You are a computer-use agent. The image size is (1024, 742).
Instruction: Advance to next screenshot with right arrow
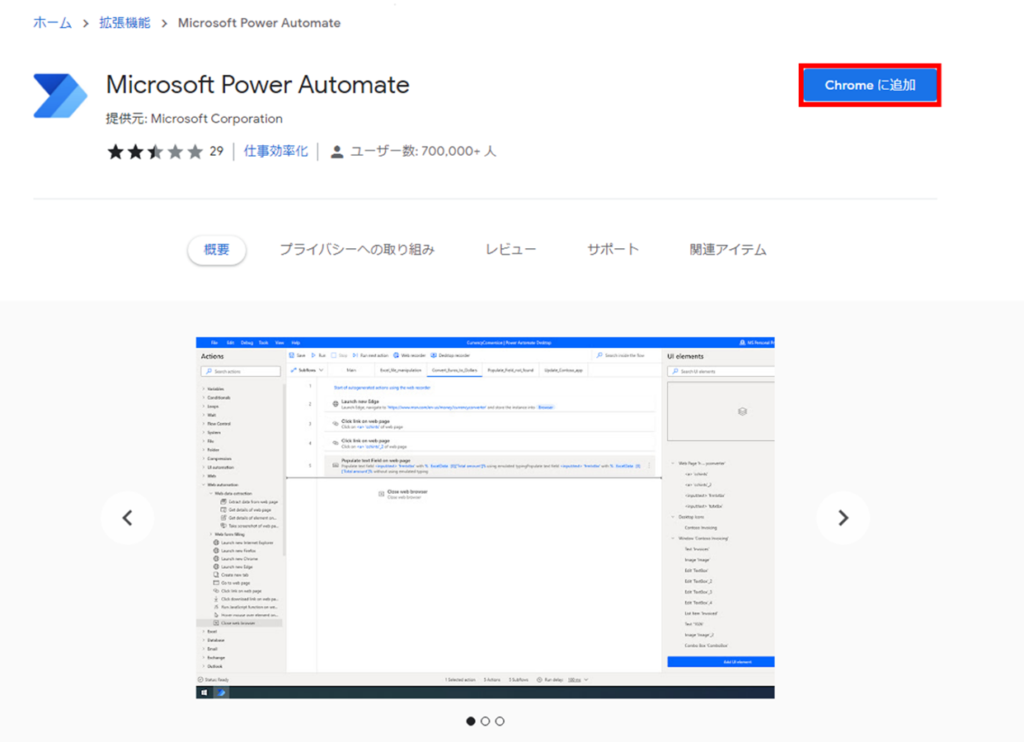[x=843, y=518]
